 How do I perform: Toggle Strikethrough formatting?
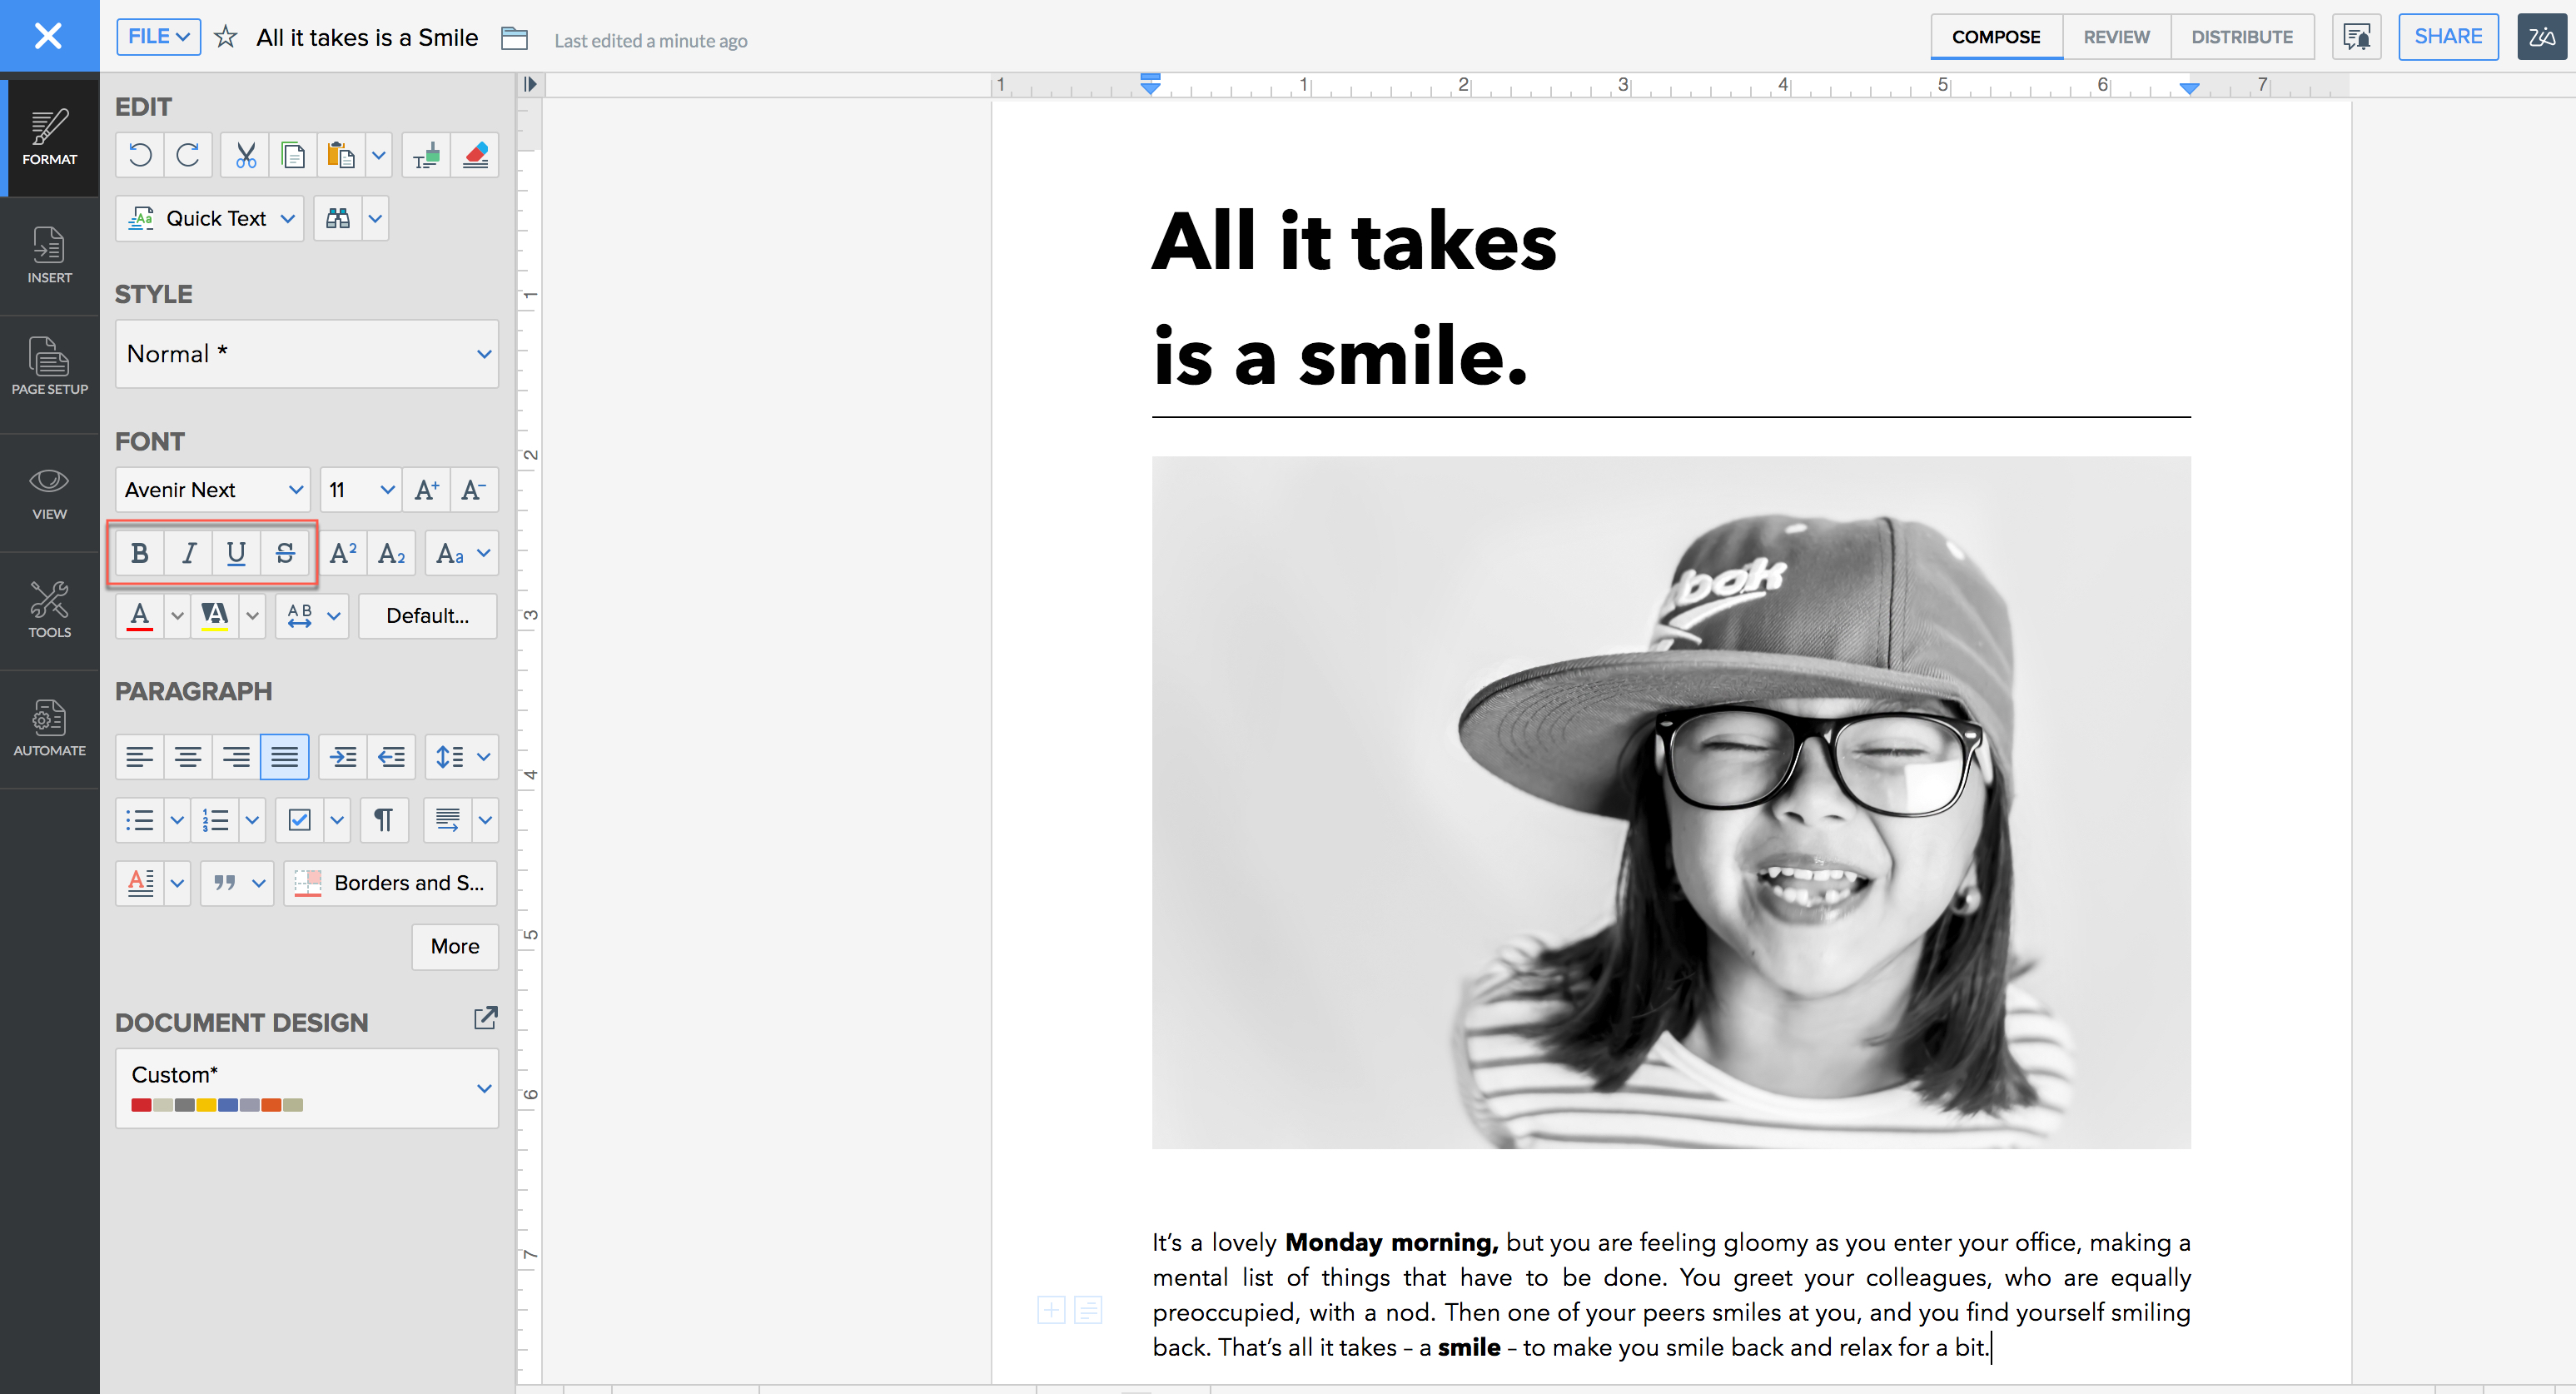(x=285, y=553)
